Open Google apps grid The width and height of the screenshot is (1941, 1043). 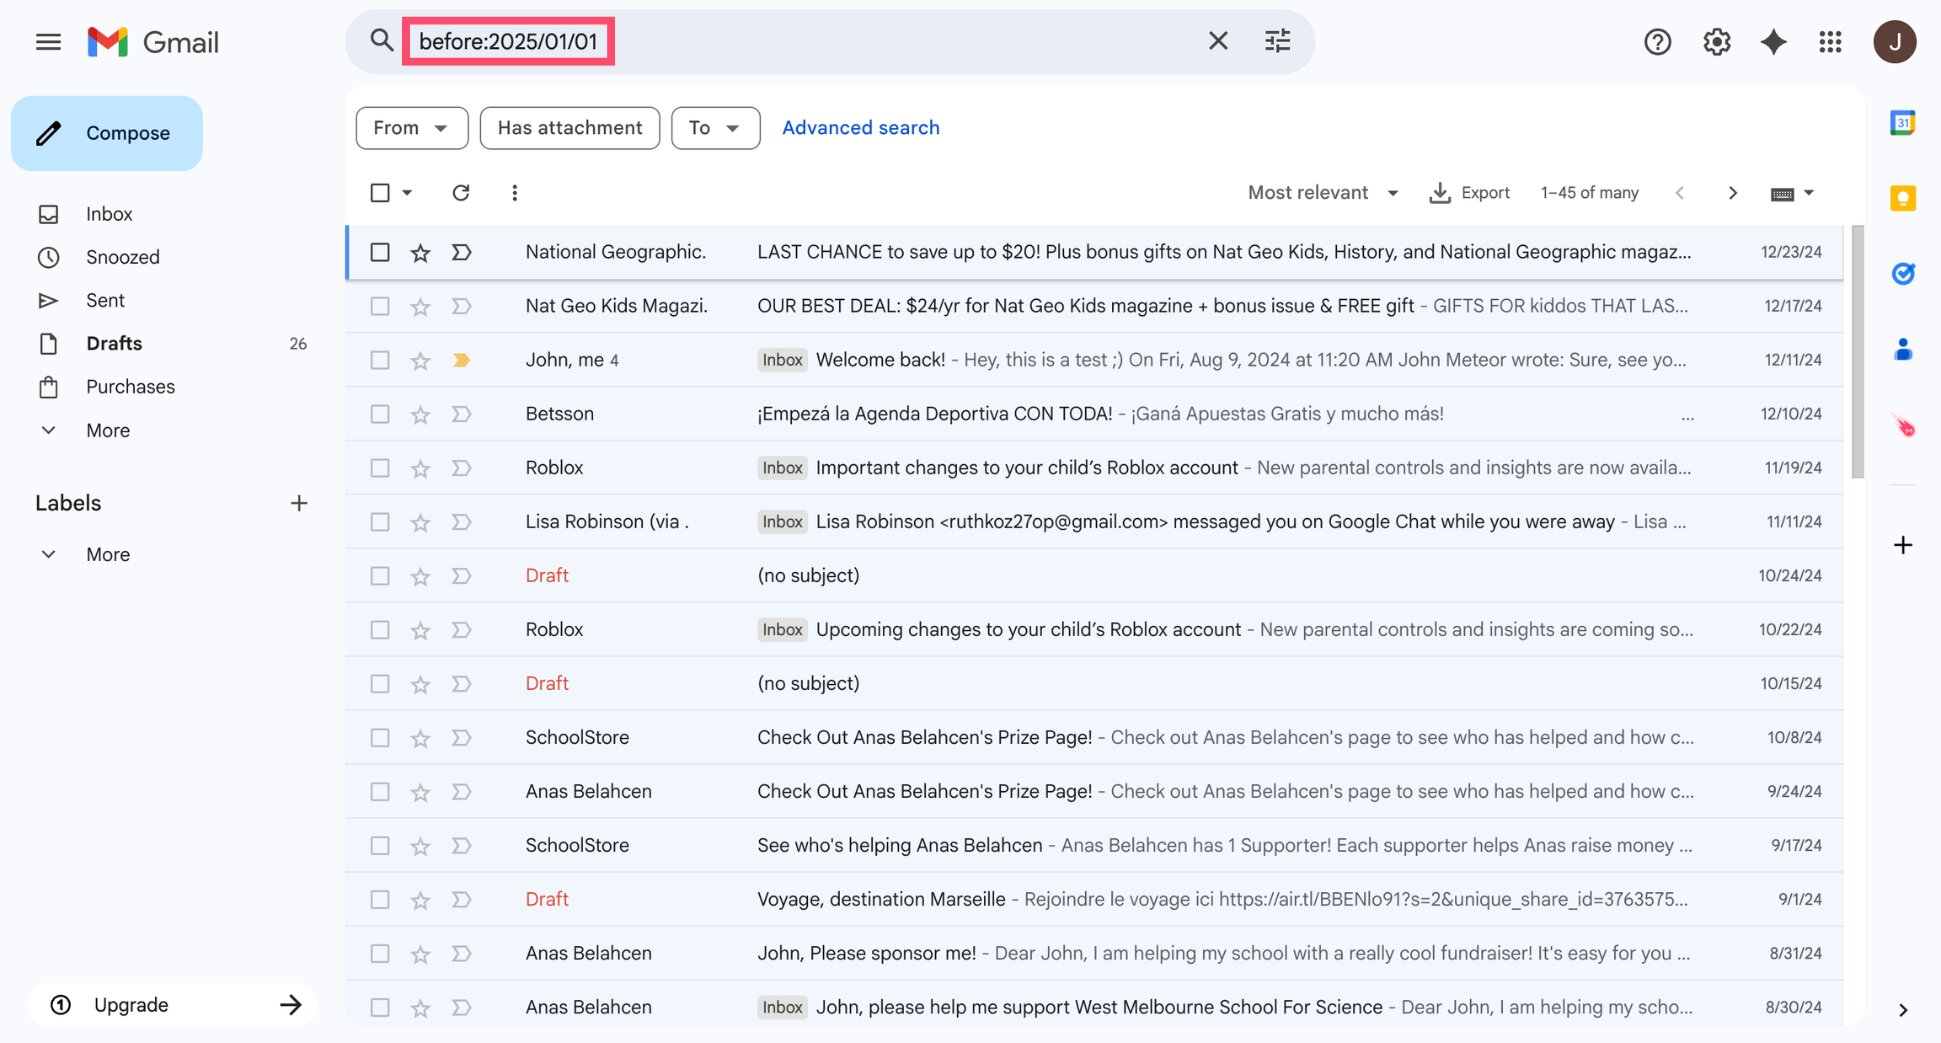click(1830, 42)
